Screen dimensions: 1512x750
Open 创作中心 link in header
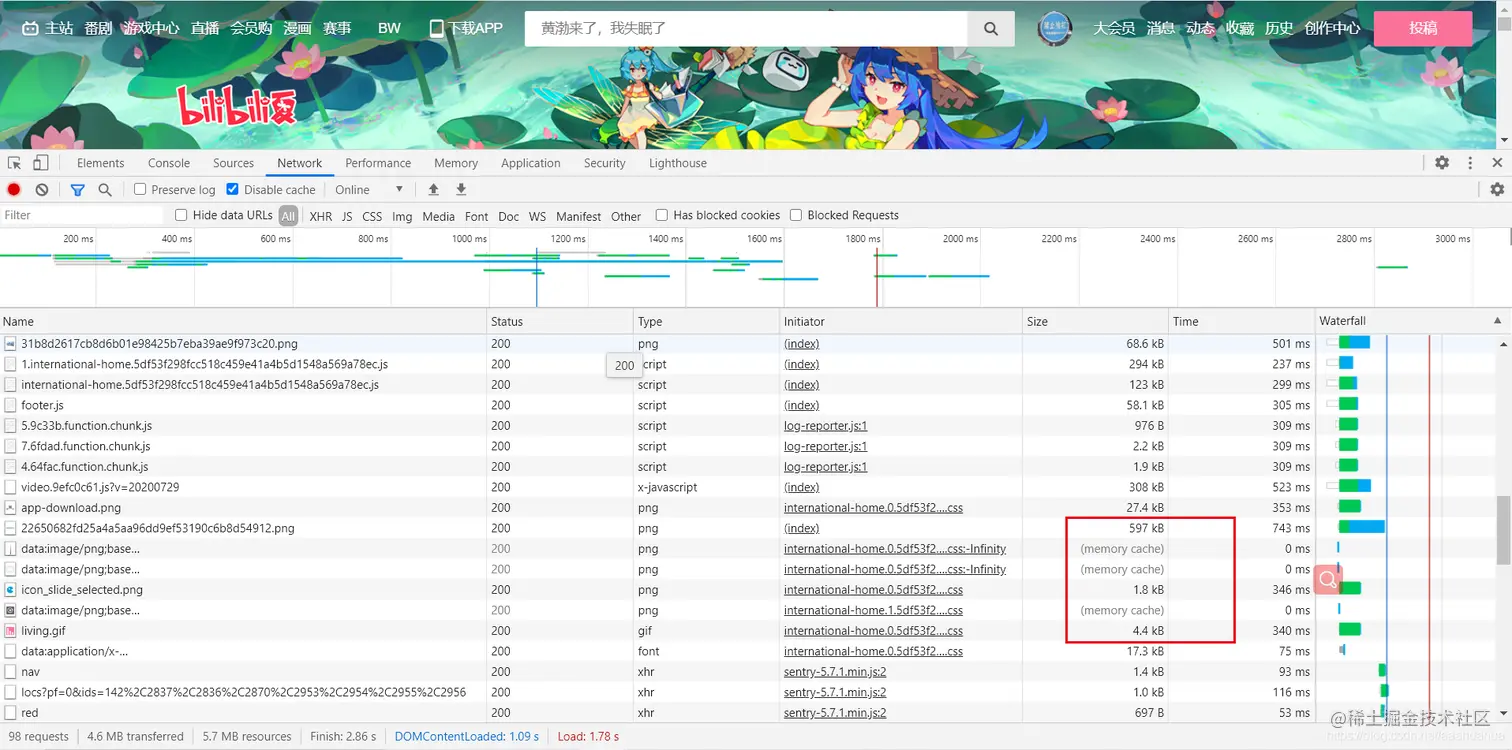coord(1332,28)
